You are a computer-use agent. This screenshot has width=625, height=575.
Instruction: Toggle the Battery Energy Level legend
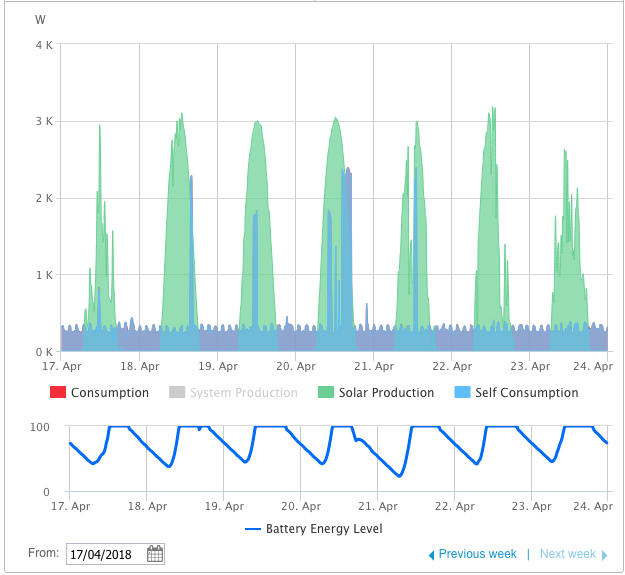(313, 529)
